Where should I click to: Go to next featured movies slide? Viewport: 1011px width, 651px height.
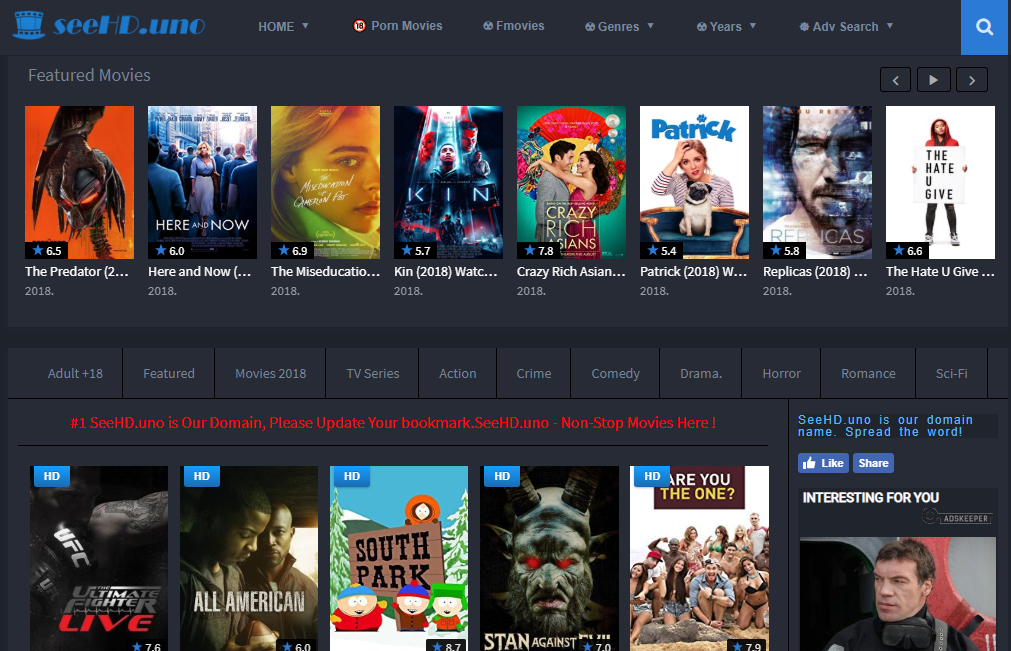click(972, 80)
